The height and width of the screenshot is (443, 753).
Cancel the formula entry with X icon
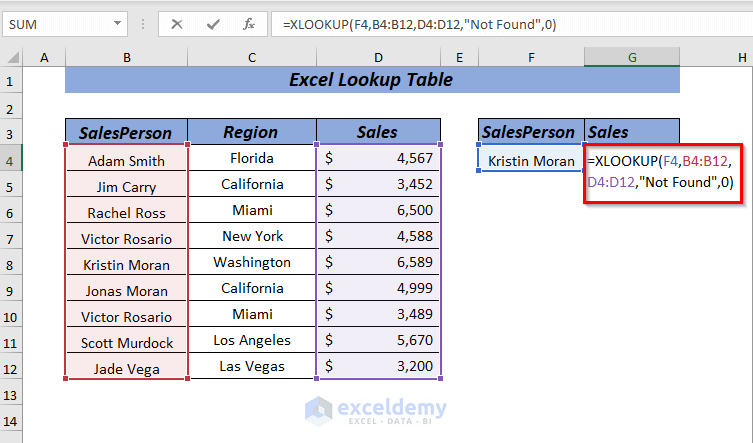point(177,24)
